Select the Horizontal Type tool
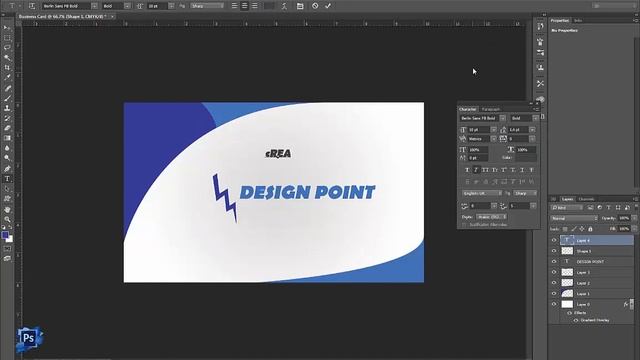Image resolution: width=640 pixels, height=360 pixels. pyautogui.click(x=7, y=179)
